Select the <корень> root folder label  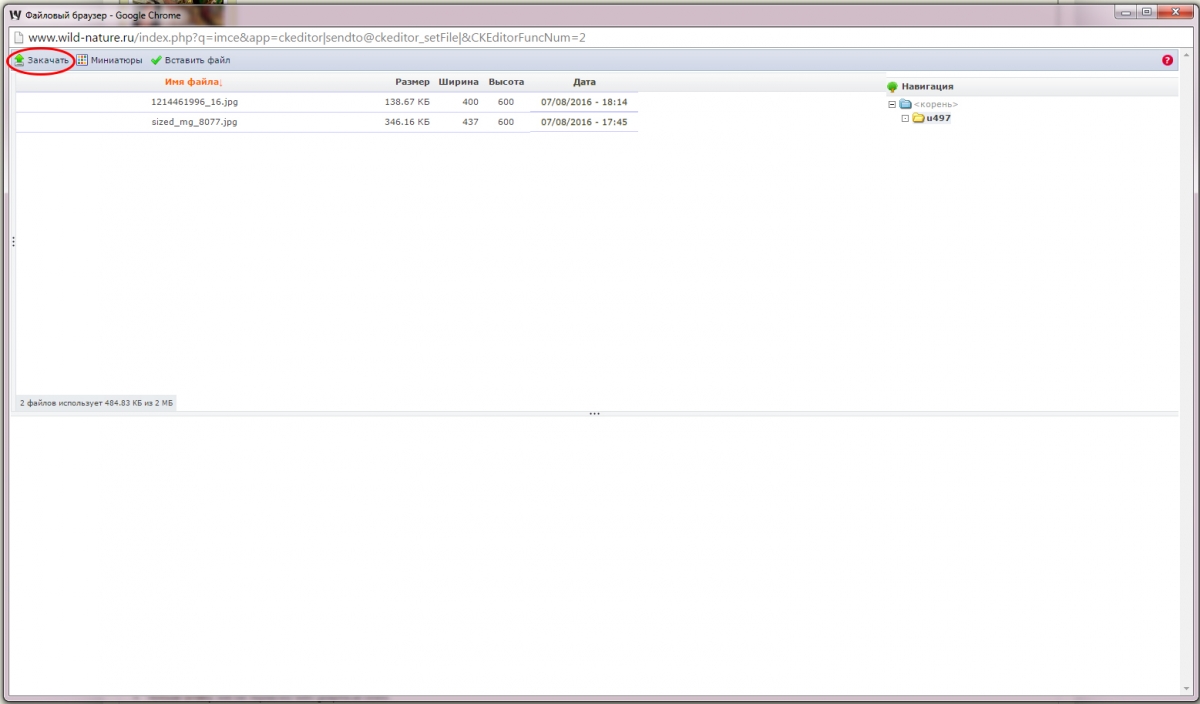[936, 104]
